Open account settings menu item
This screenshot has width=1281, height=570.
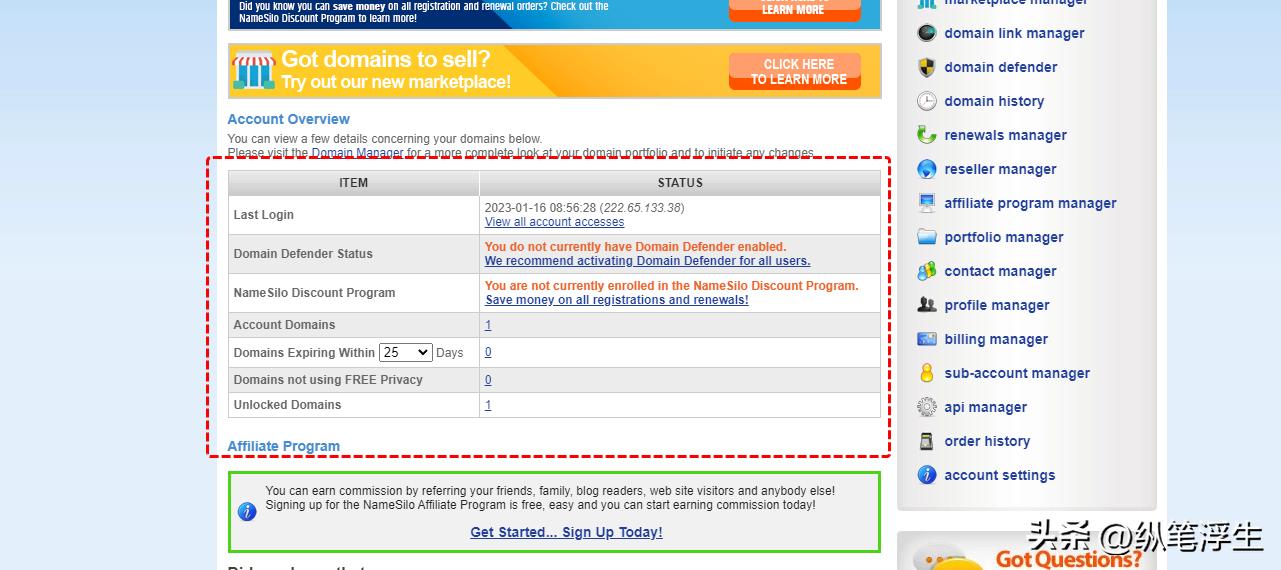click(x=1000, y=475)
